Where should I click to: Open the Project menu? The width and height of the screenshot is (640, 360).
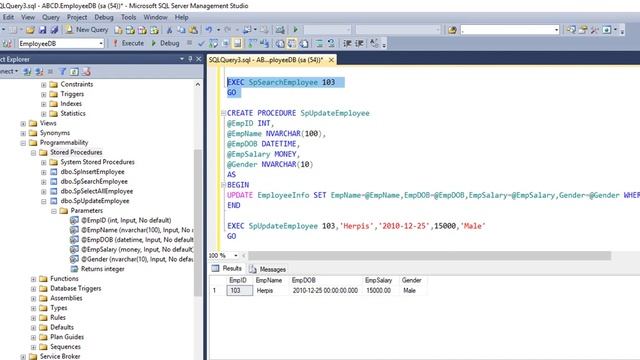tap(77, 17)
